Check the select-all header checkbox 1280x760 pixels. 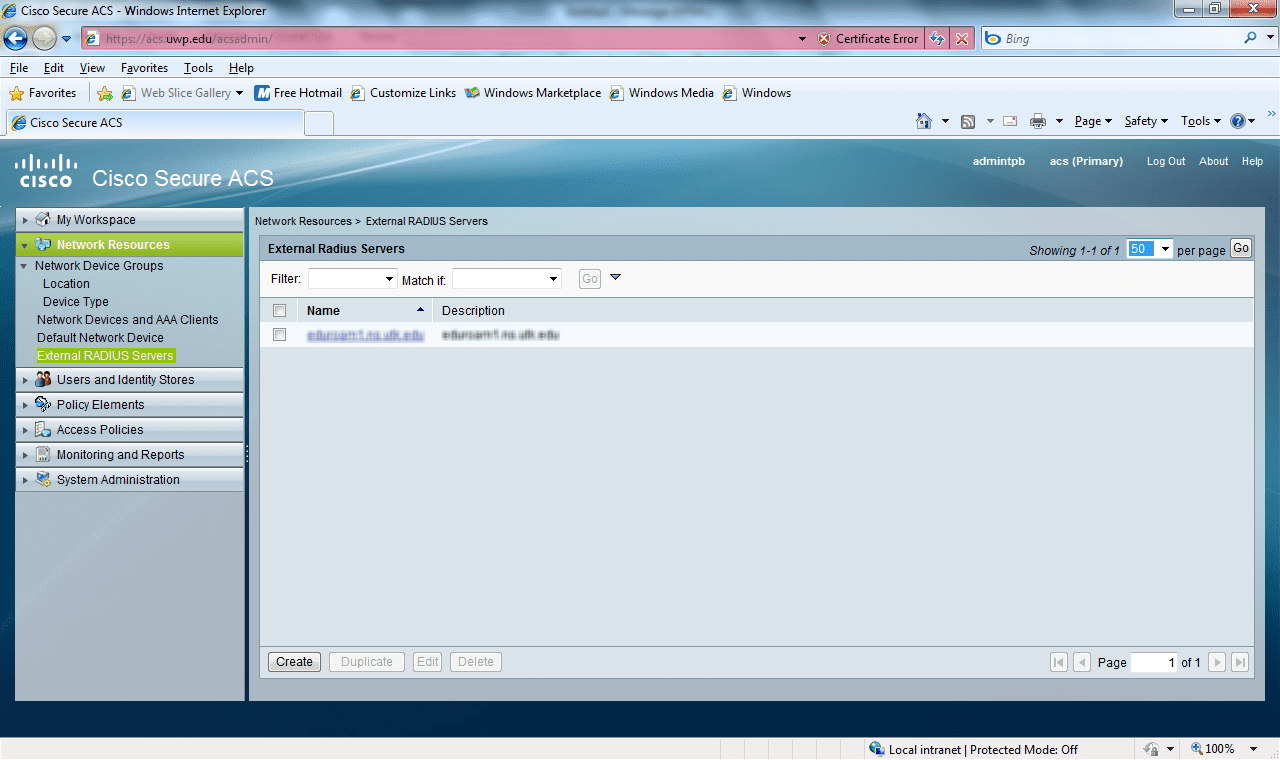280,311
